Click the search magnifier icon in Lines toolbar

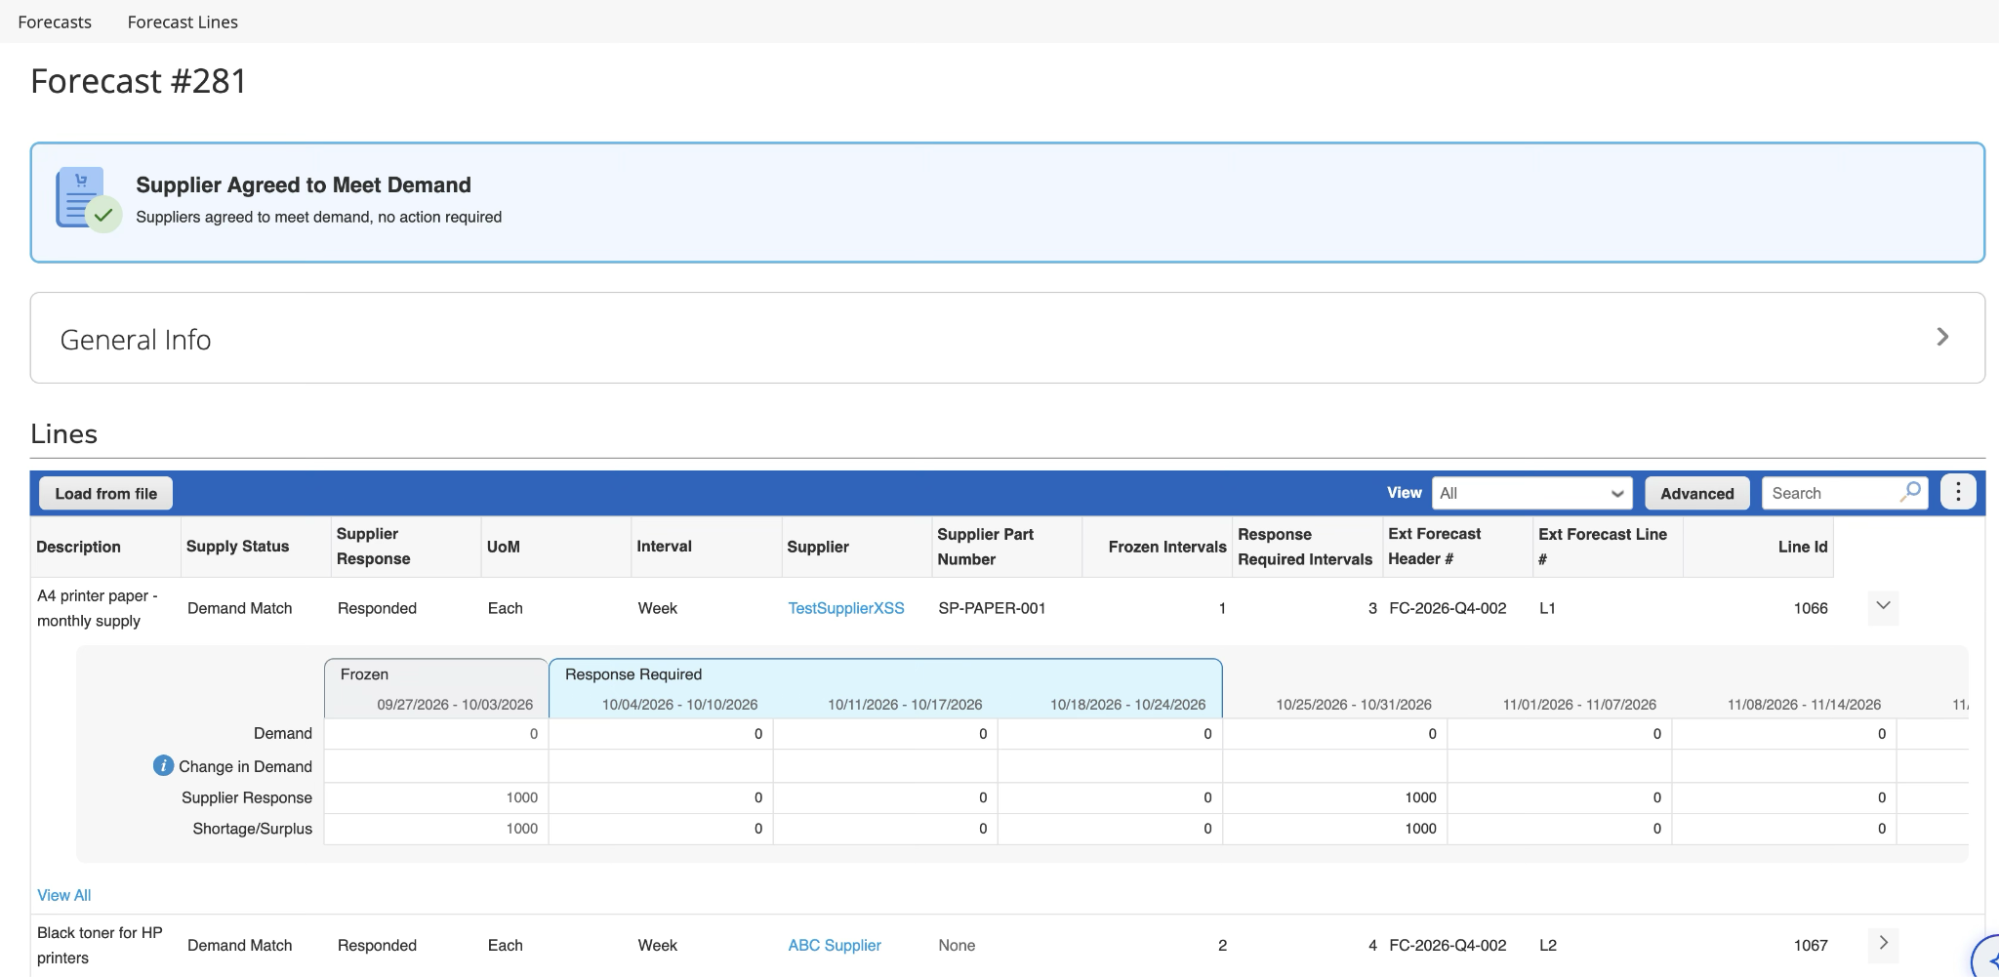[x=1911, y=492]
